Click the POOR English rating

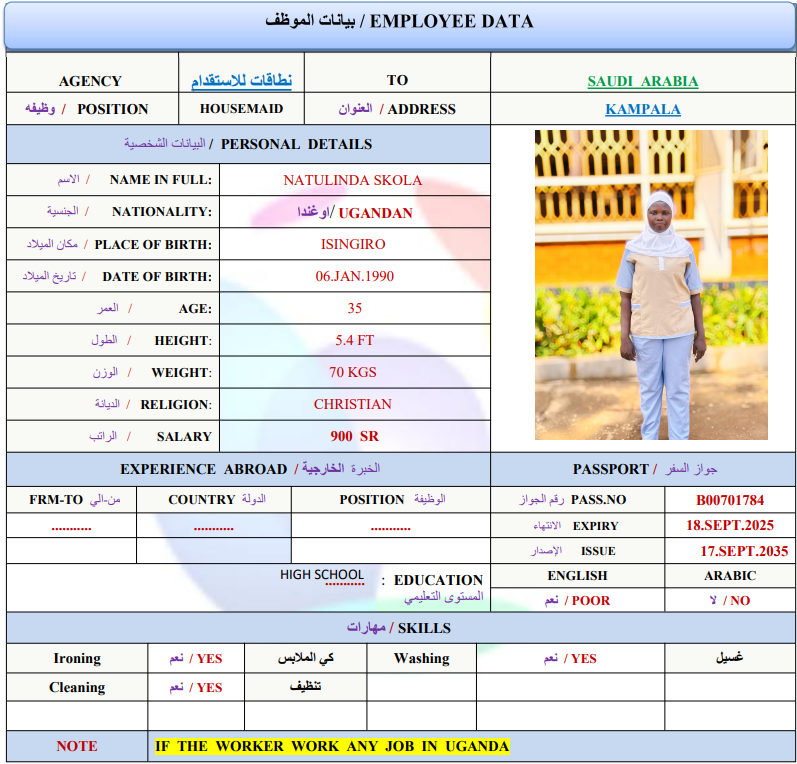click(x=590, y=601)
